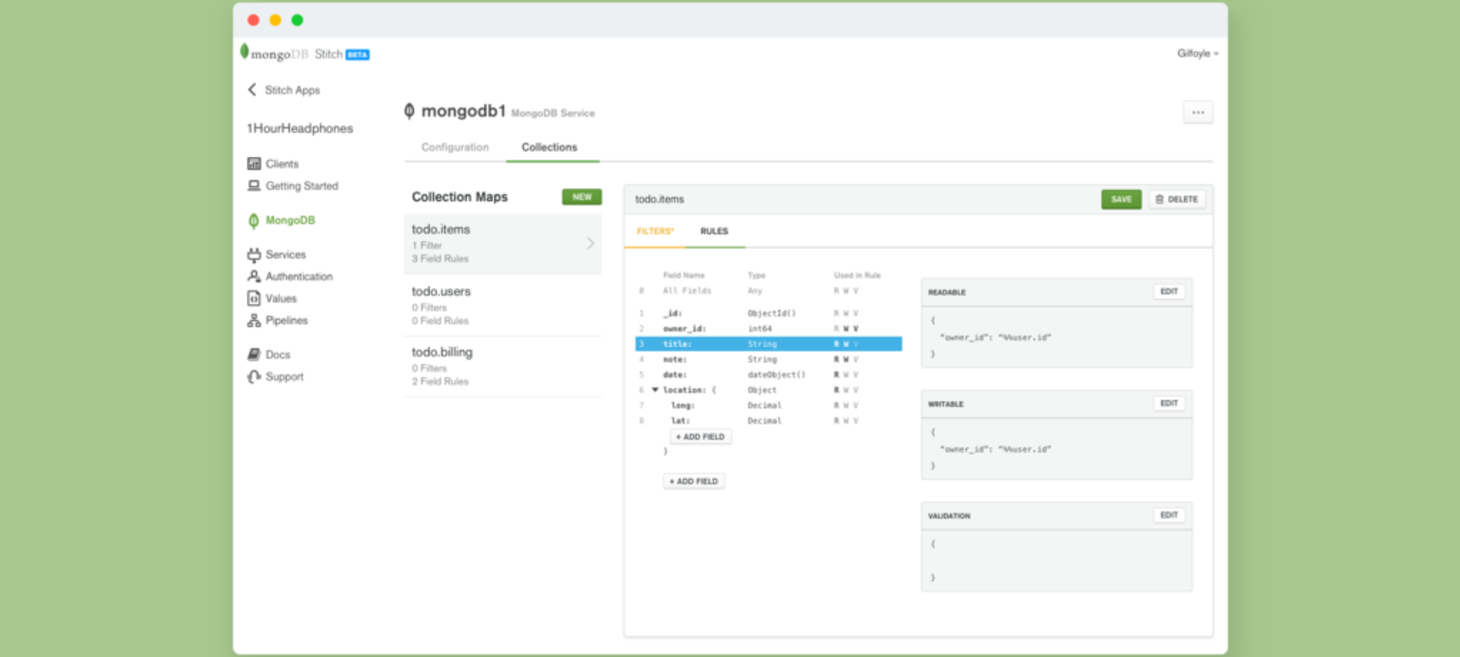The image size is (1460, 657).
Task: Select the highlighted title field row
Action: tap(769, 344)
